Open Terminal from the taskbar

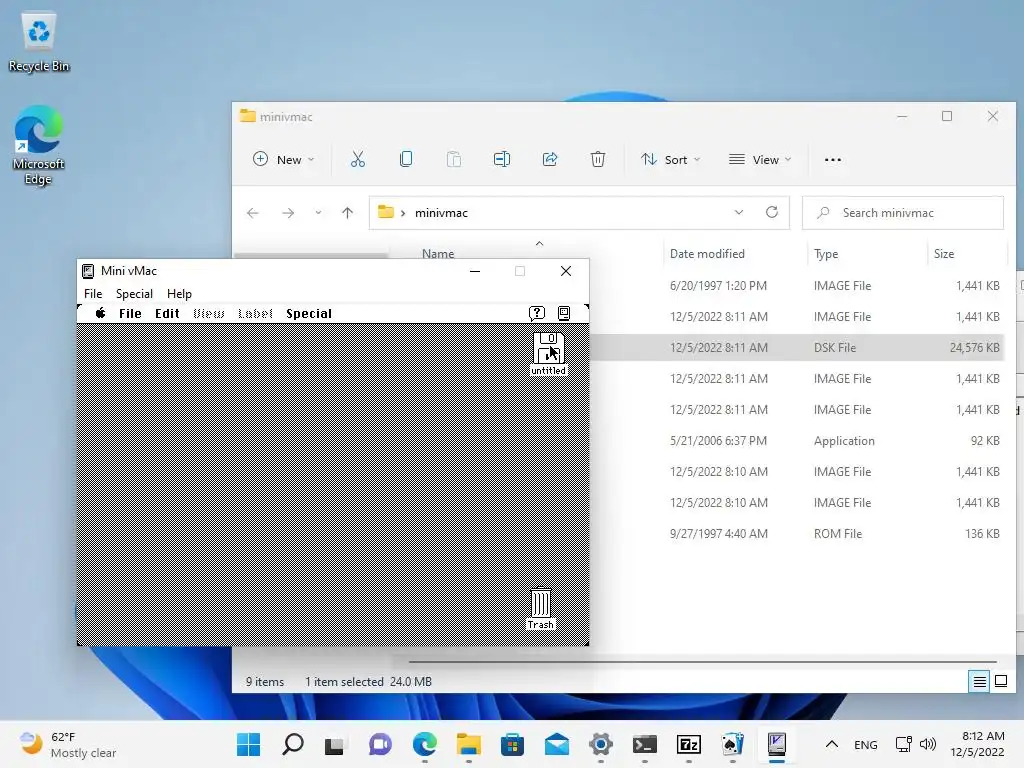tap(645, 744)
